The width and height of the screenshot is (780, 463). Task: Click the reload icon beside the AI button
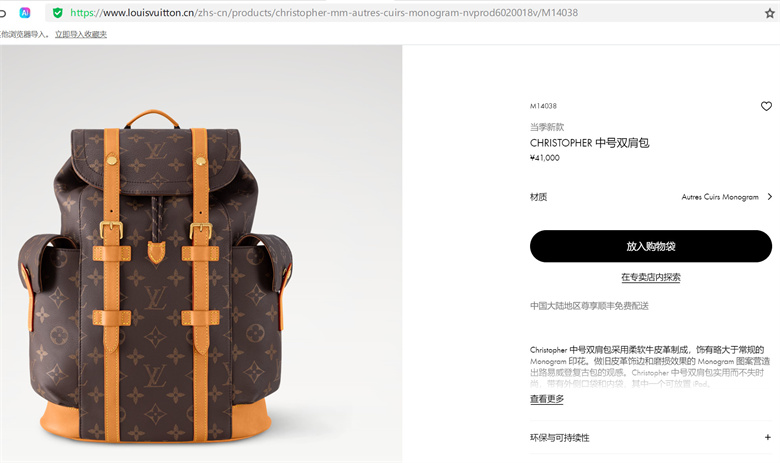(2, 13)
